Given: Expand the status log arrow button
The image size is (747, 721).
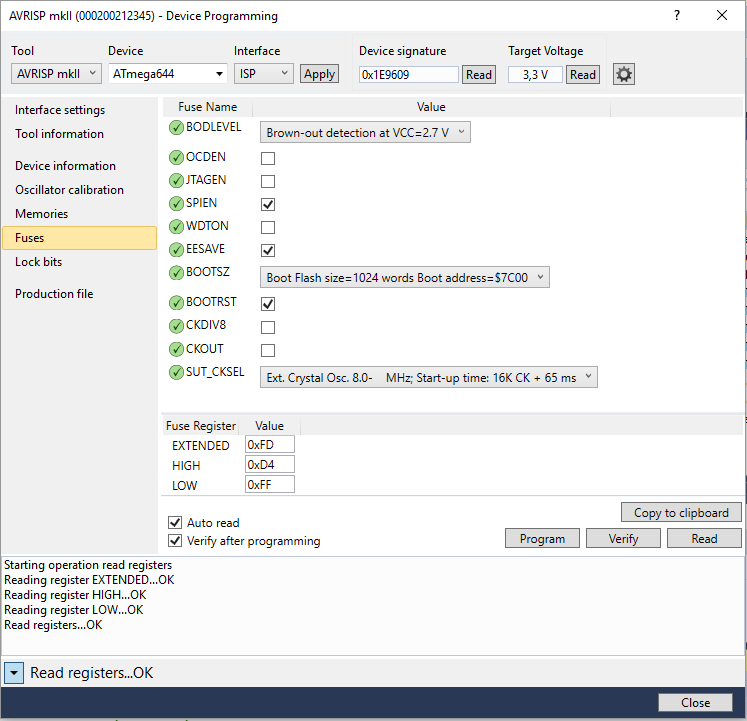Looking at the screenshot, I should (x=14, y=673).
